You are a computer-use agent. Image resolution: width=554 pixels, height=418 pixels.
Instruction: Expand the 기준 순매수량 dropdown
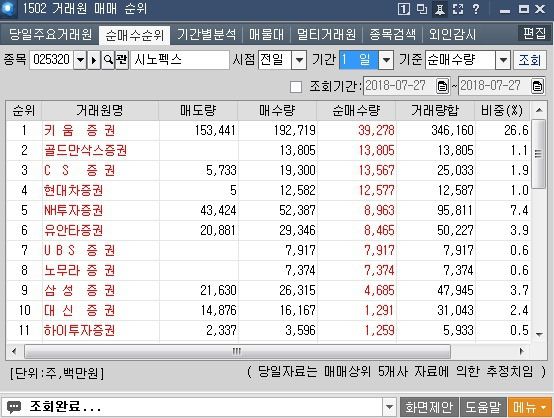click(503, 60)
